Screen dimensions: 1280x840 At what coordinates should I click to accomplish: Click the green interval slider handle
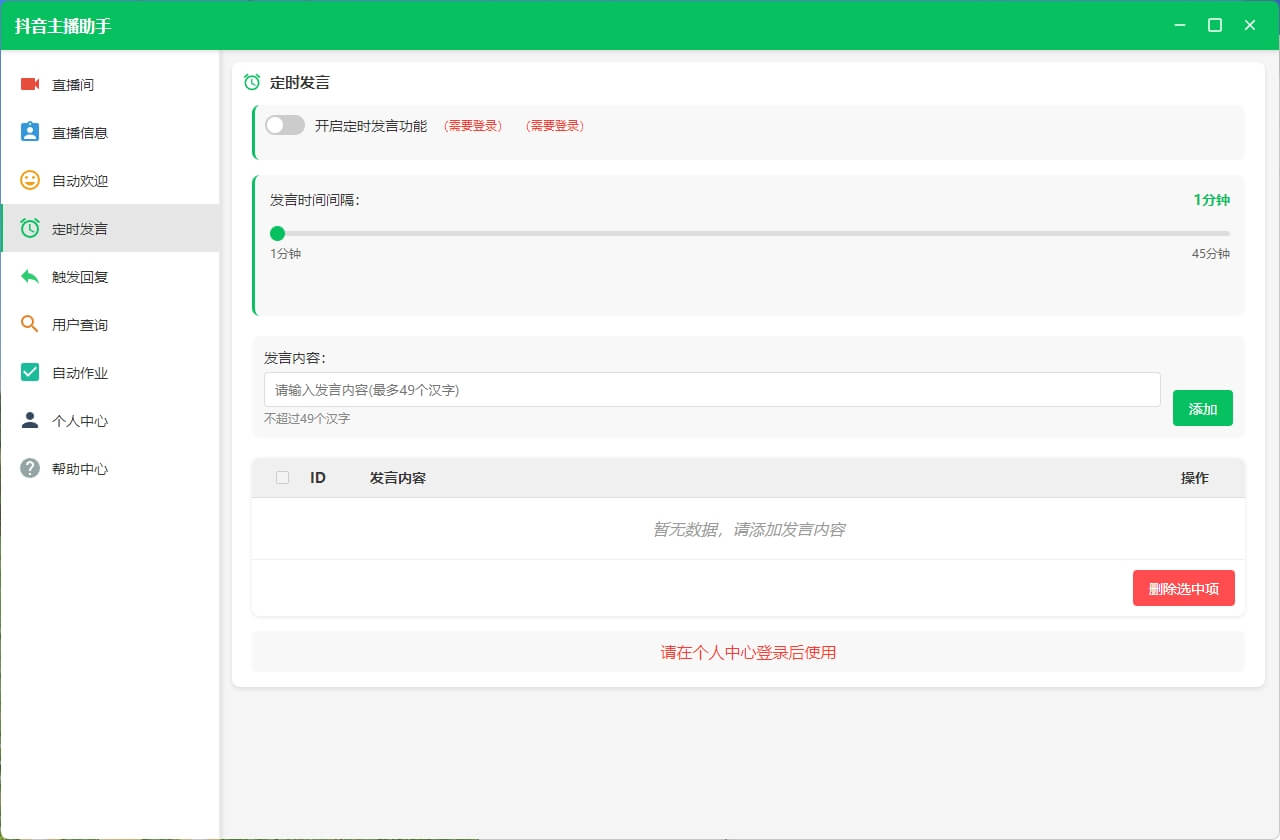pos(277,233)
